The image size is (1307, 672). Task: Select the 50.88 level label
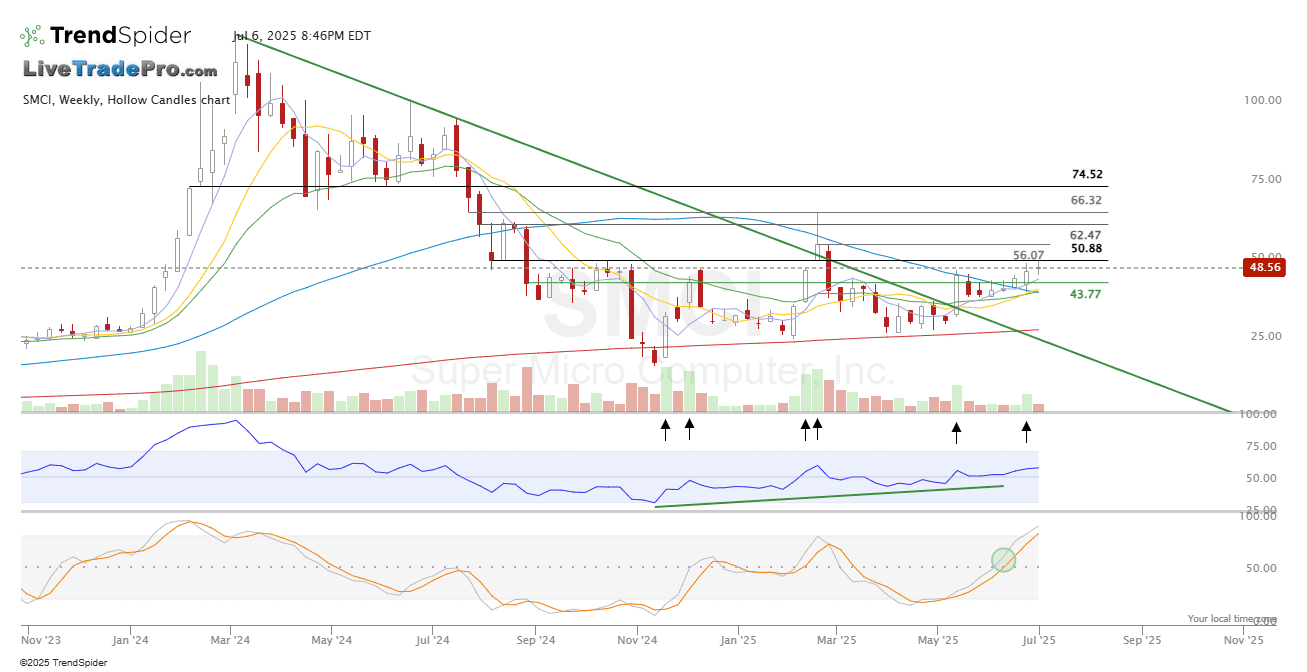click(1086, 248)
